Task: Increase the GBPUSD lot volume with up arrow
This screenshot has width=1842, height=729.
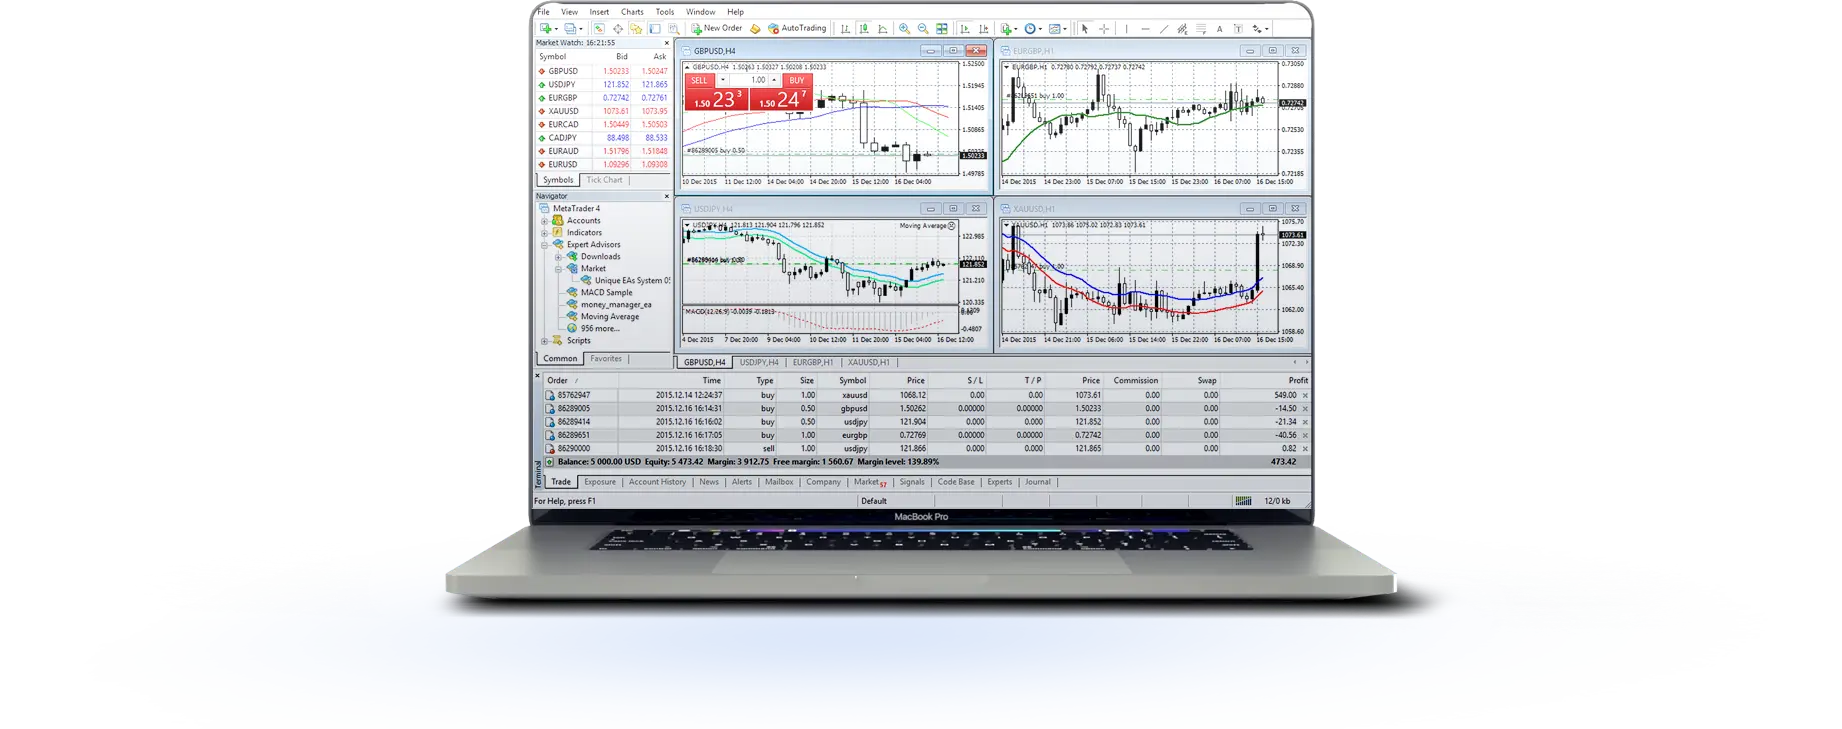Action: 773,80
